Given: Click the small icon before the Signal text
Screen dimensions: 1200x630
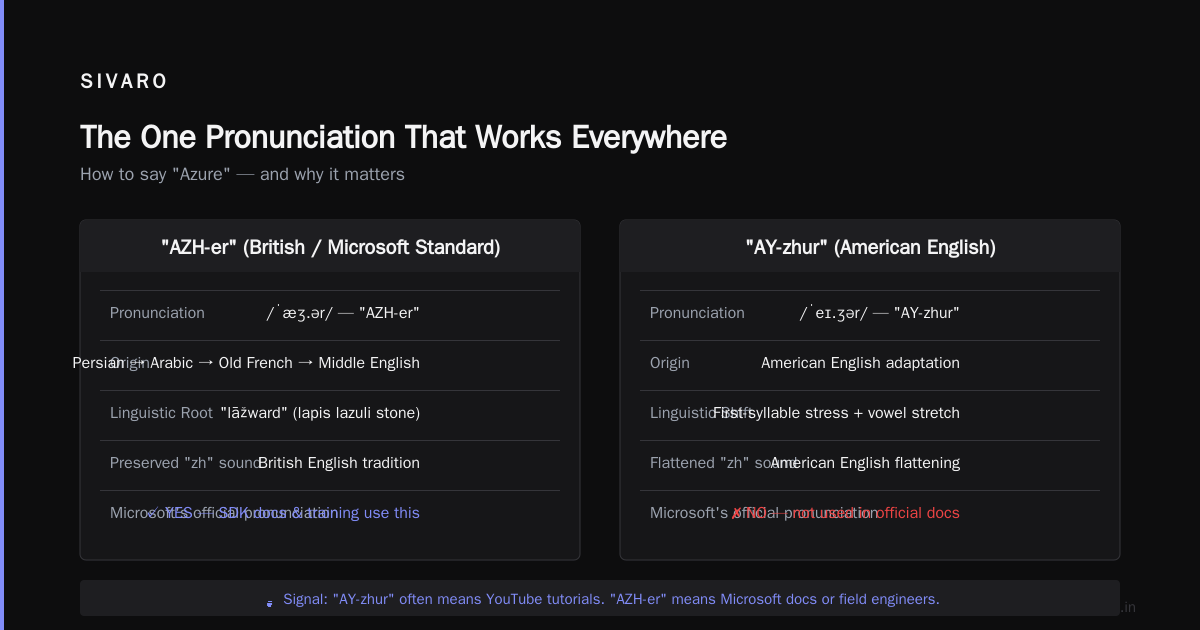Looking at the screenshot, I should 269,602.
